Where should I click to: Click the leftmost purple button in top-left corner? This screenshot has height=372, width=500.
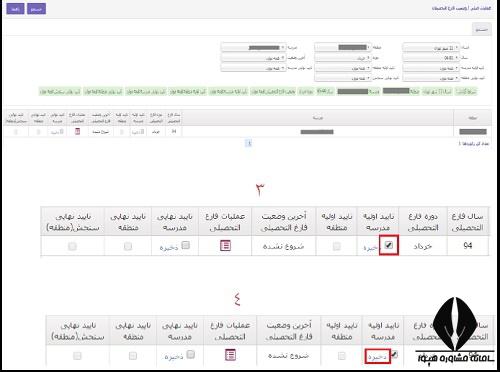click(15, 9)
